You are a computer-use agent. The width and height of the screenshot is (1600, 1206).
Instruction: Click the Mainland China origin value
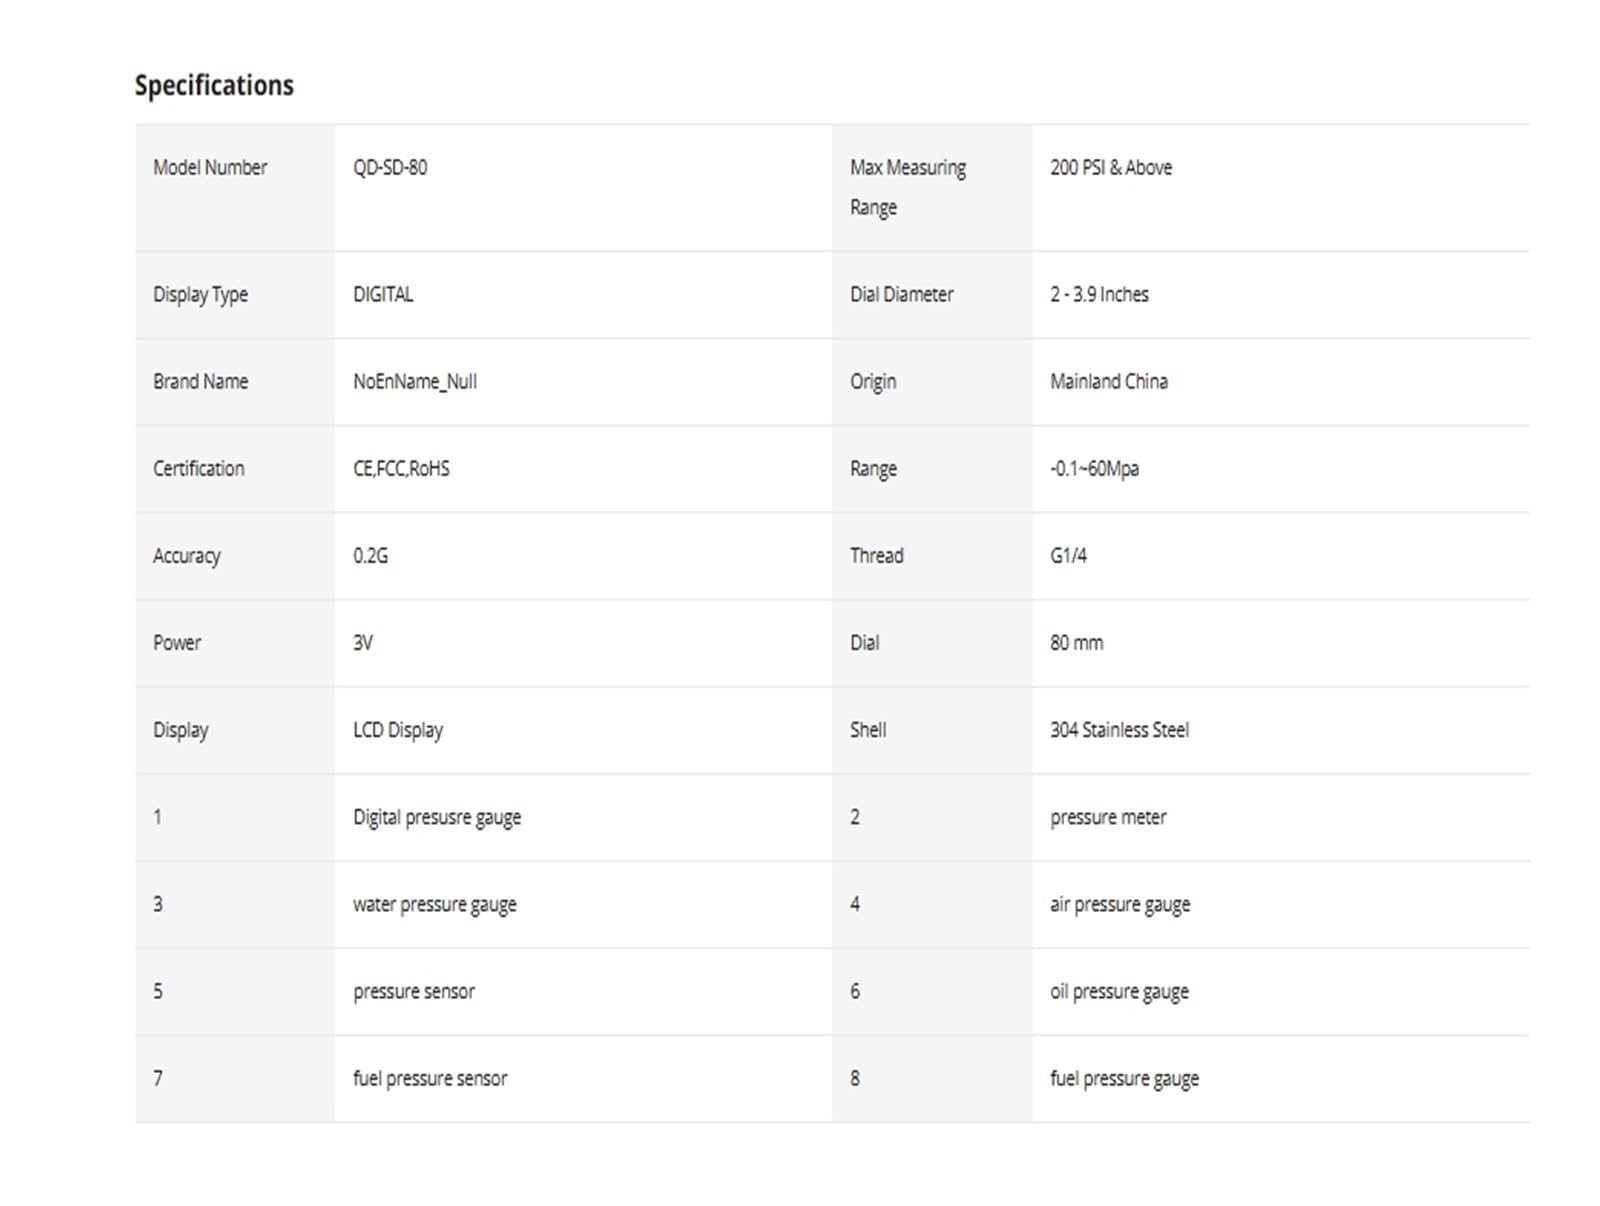click(x=1109, y=381)
